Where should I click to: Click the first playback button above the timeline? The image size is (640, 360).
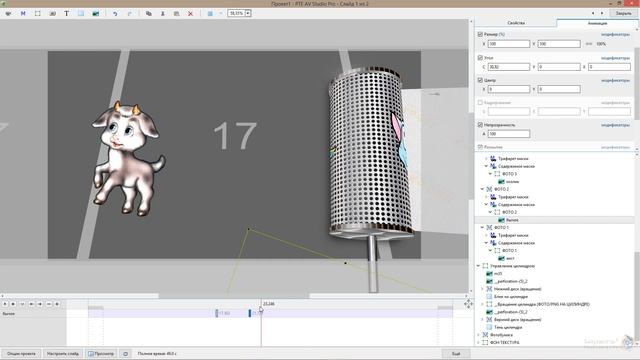click(x=5, y=304)
